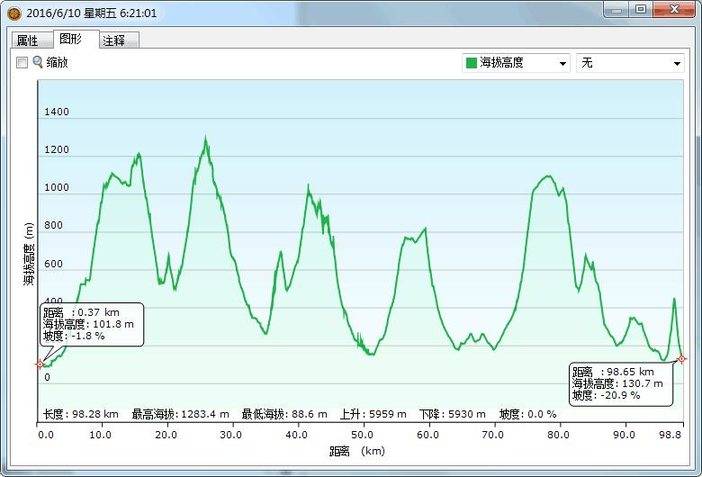Close the window with the red X
Screen dimensions: 702x477
pyautogui.click(x=674, y=9)
